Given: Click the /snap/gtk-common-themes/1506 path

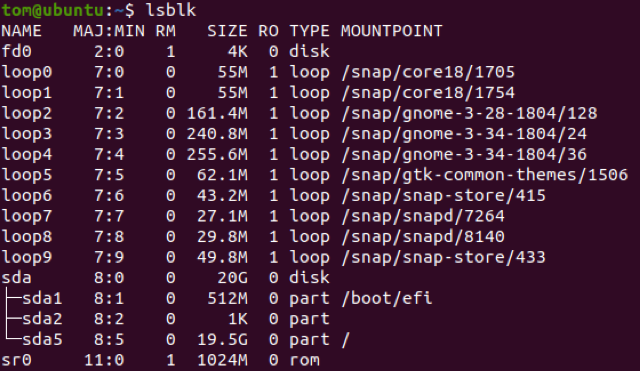Looking at the screenshot, I should pyautogui.click(x=484, y=175).
